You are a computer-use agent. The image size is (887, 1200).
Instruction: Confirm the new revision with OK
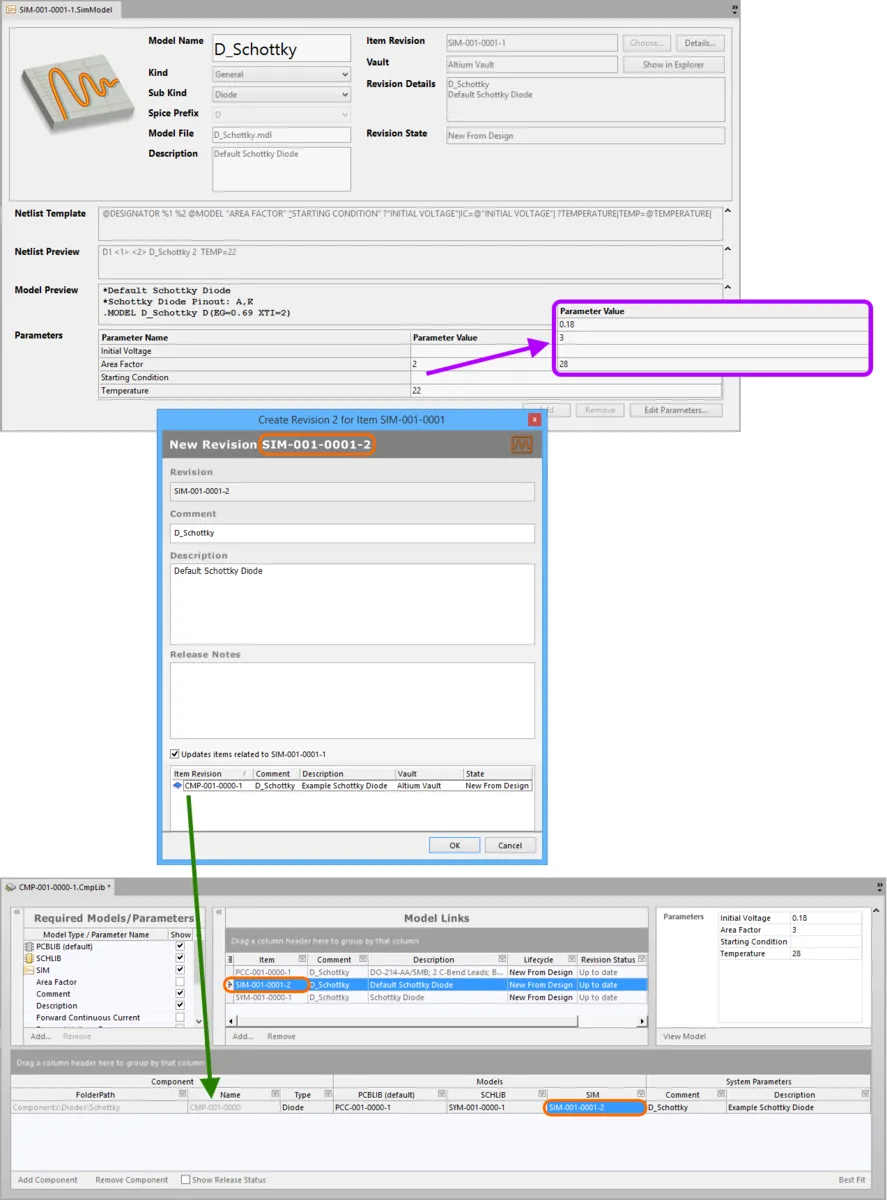coord(454,845)
